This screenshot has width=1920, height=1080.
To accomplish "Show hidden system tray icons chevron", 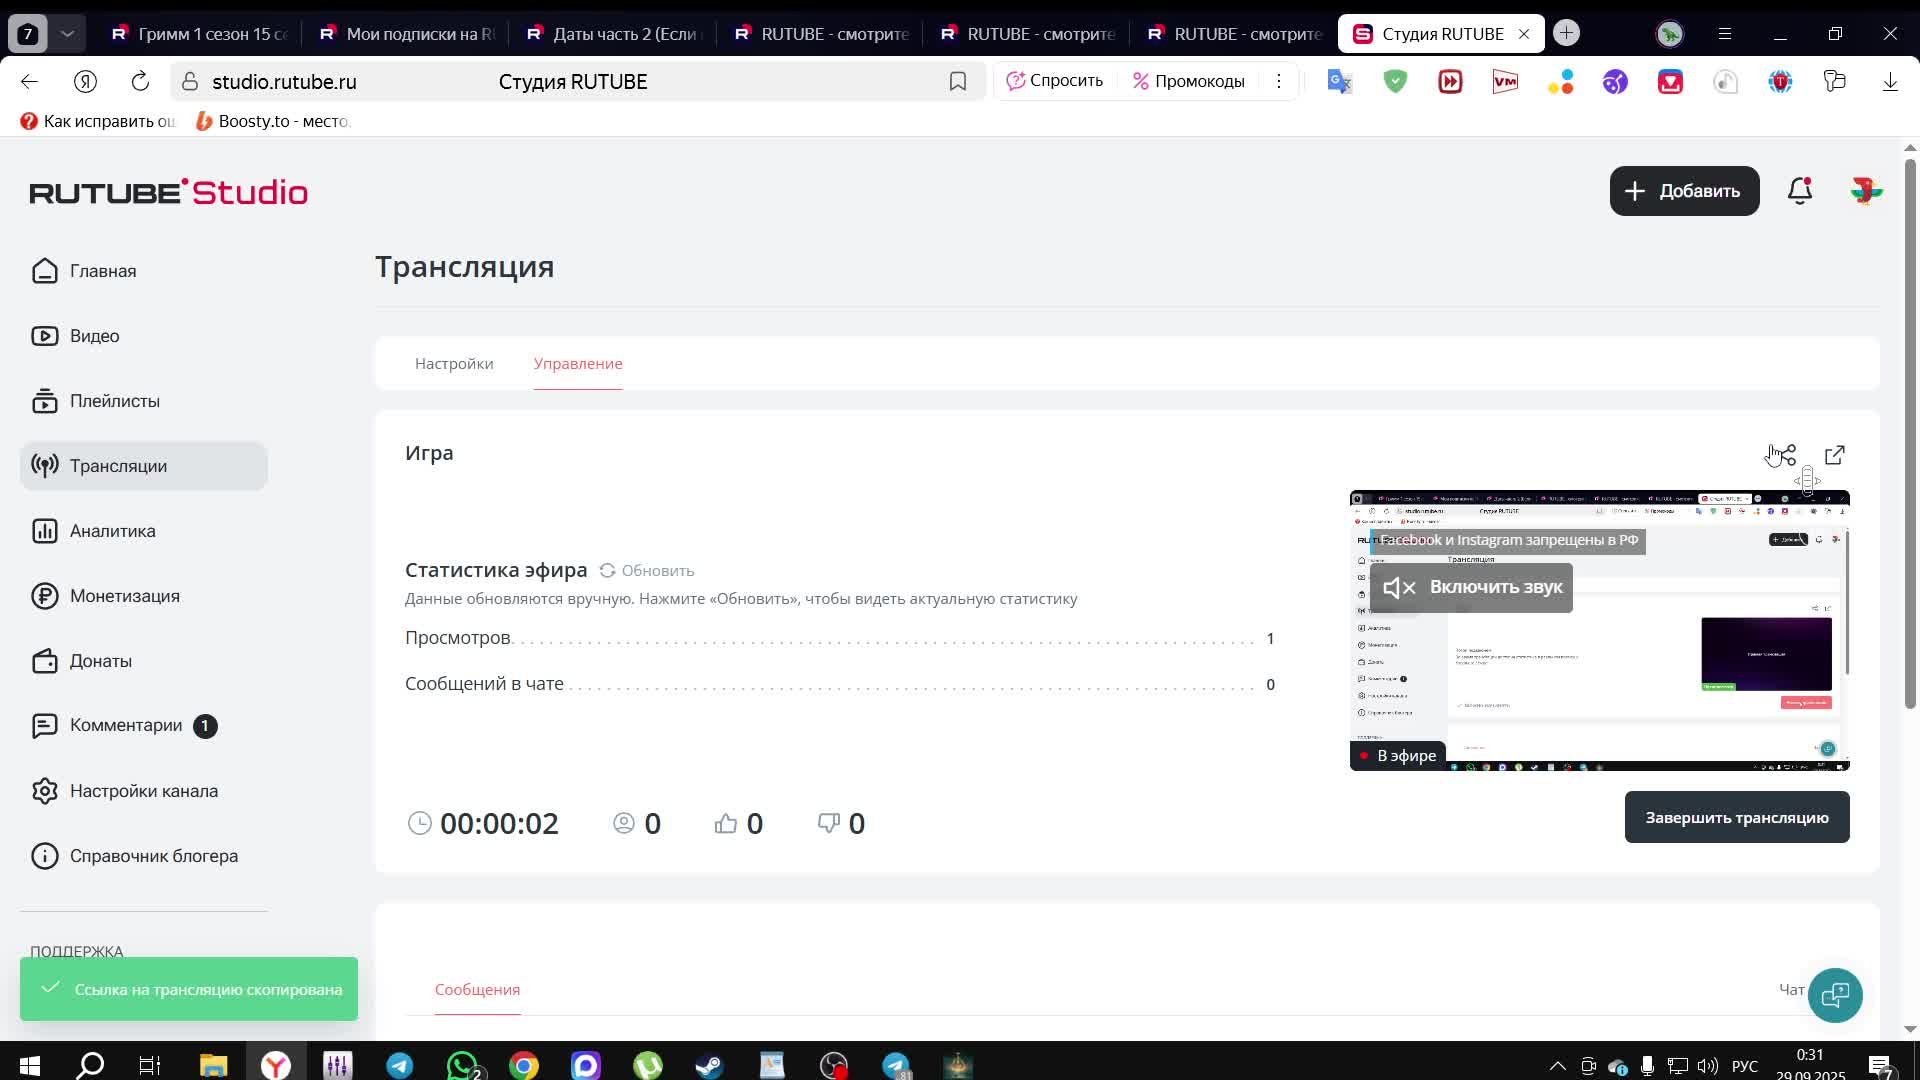I will pos(1557,1066).
